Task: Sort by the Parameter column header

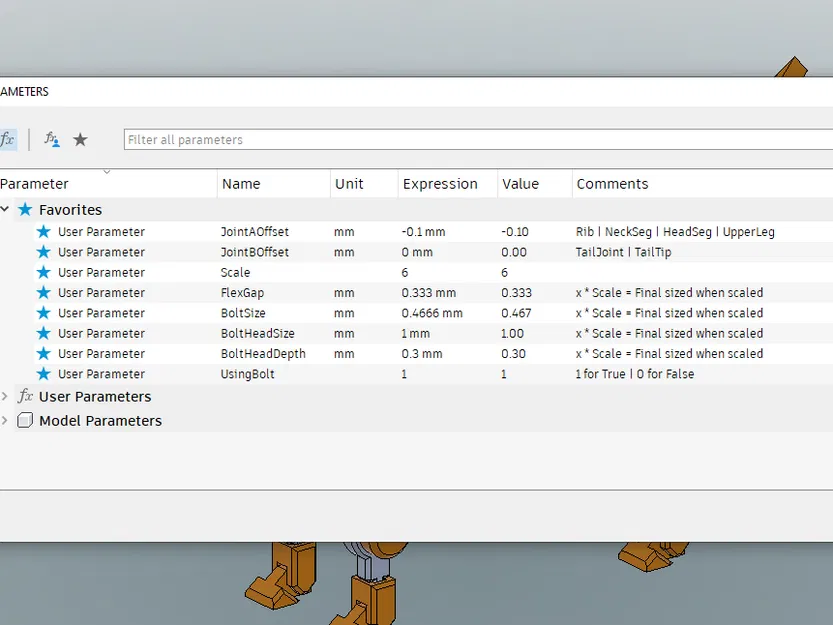Action: (x=35, y=184)
